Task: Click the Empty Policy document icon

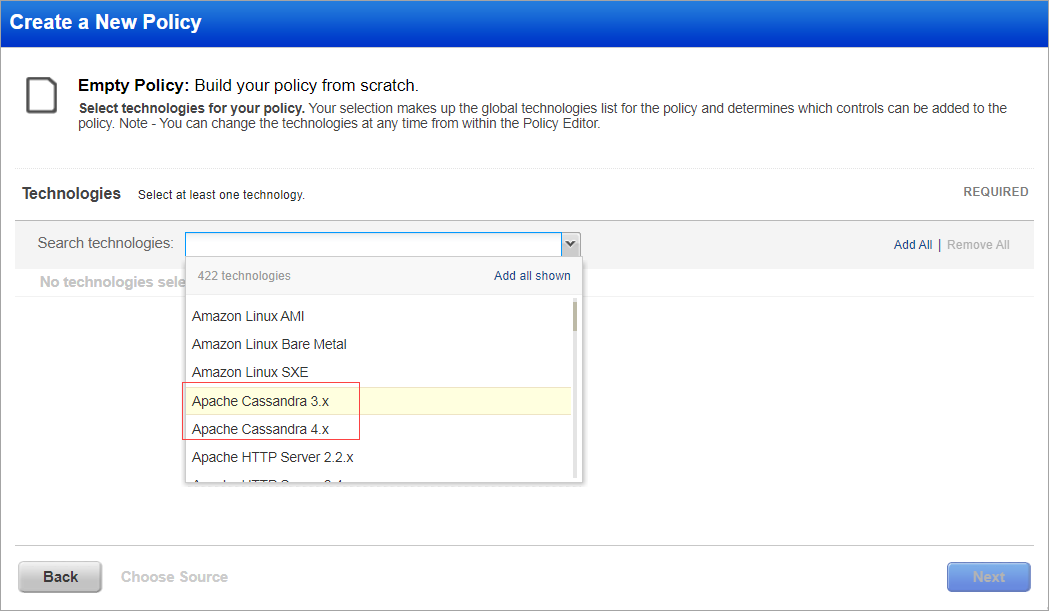Action: click(40, 97)
